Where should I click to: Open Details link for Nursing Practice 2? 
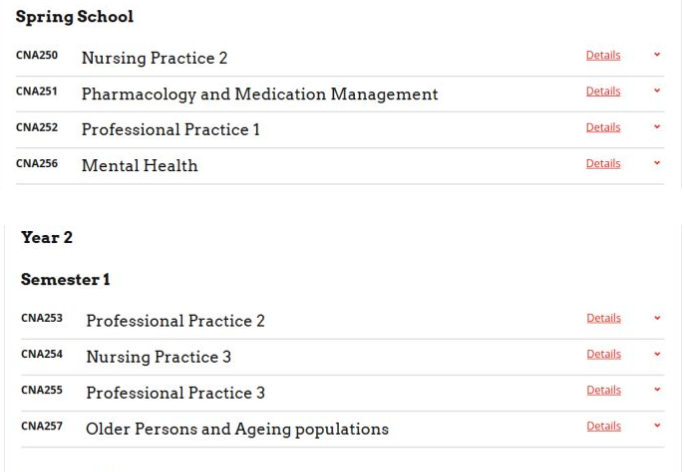[603, 56]
